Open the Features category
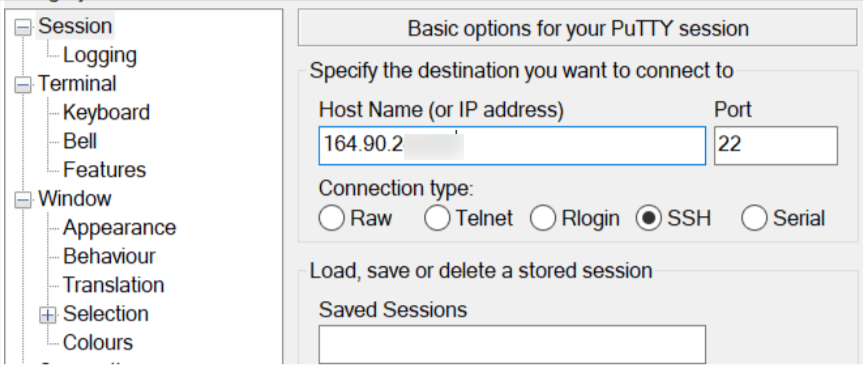Viewport: 863px width, 371px height. (105, 170)
